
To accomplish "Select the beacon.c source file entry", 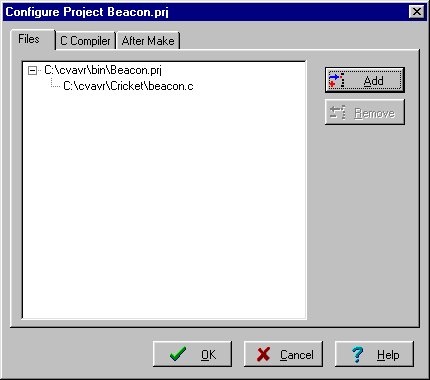I will pyautogui.click(x=128, y=86).
